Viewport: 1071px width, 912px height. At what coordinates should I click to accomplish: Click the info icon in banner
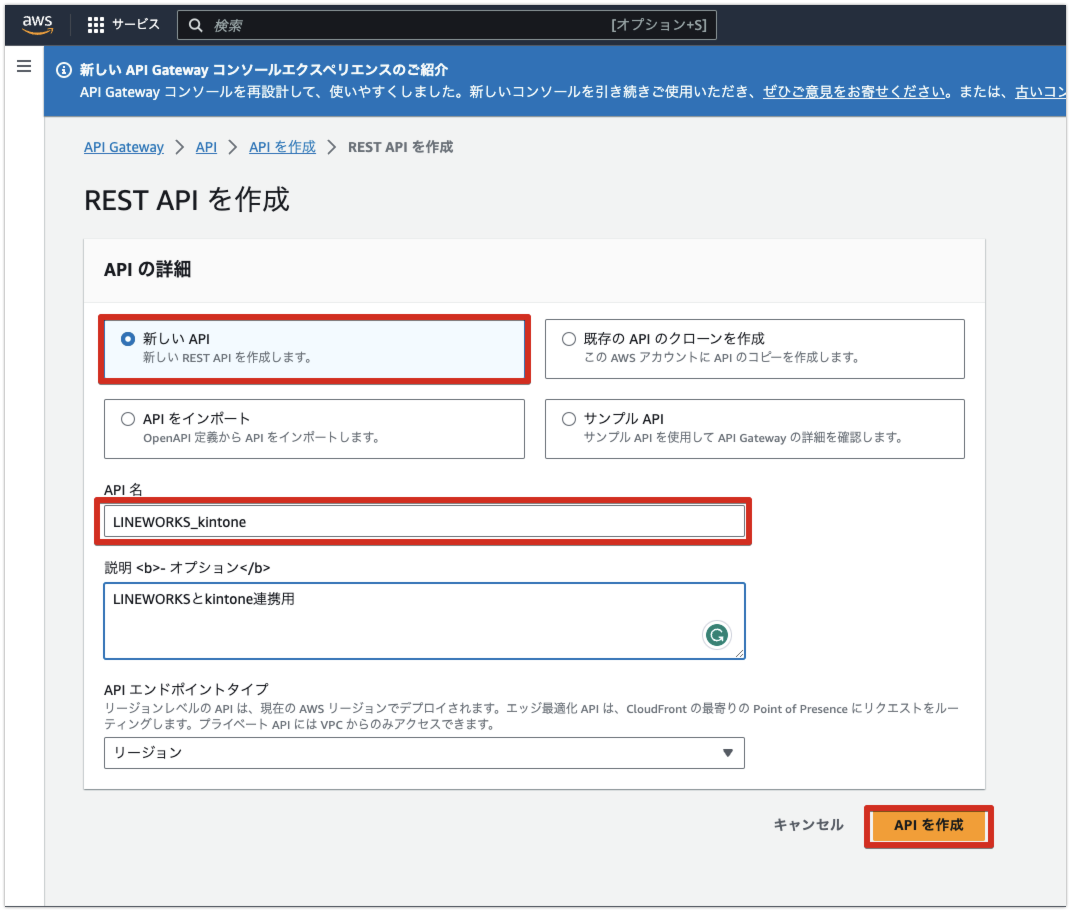click(x=64, y=70)
